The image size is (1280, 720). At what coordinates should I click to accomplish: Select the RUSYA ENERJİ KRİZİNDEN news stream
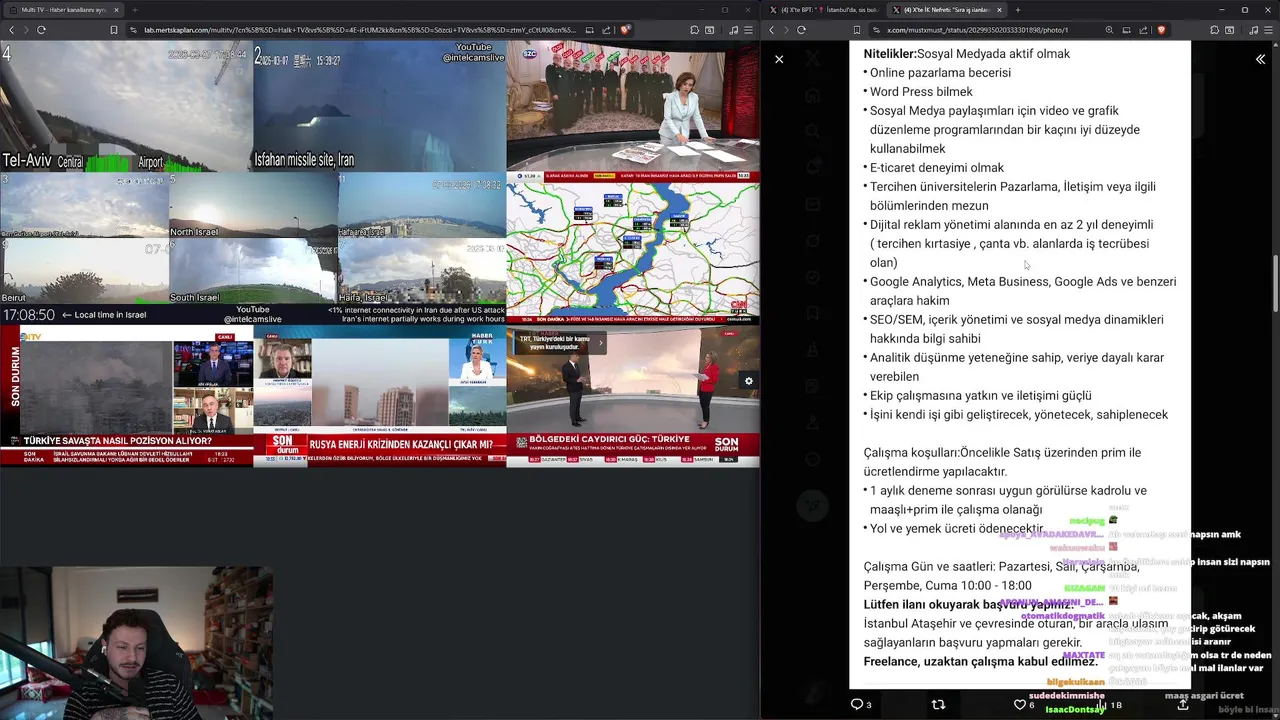pyautogui.click(x=379, y=397)
